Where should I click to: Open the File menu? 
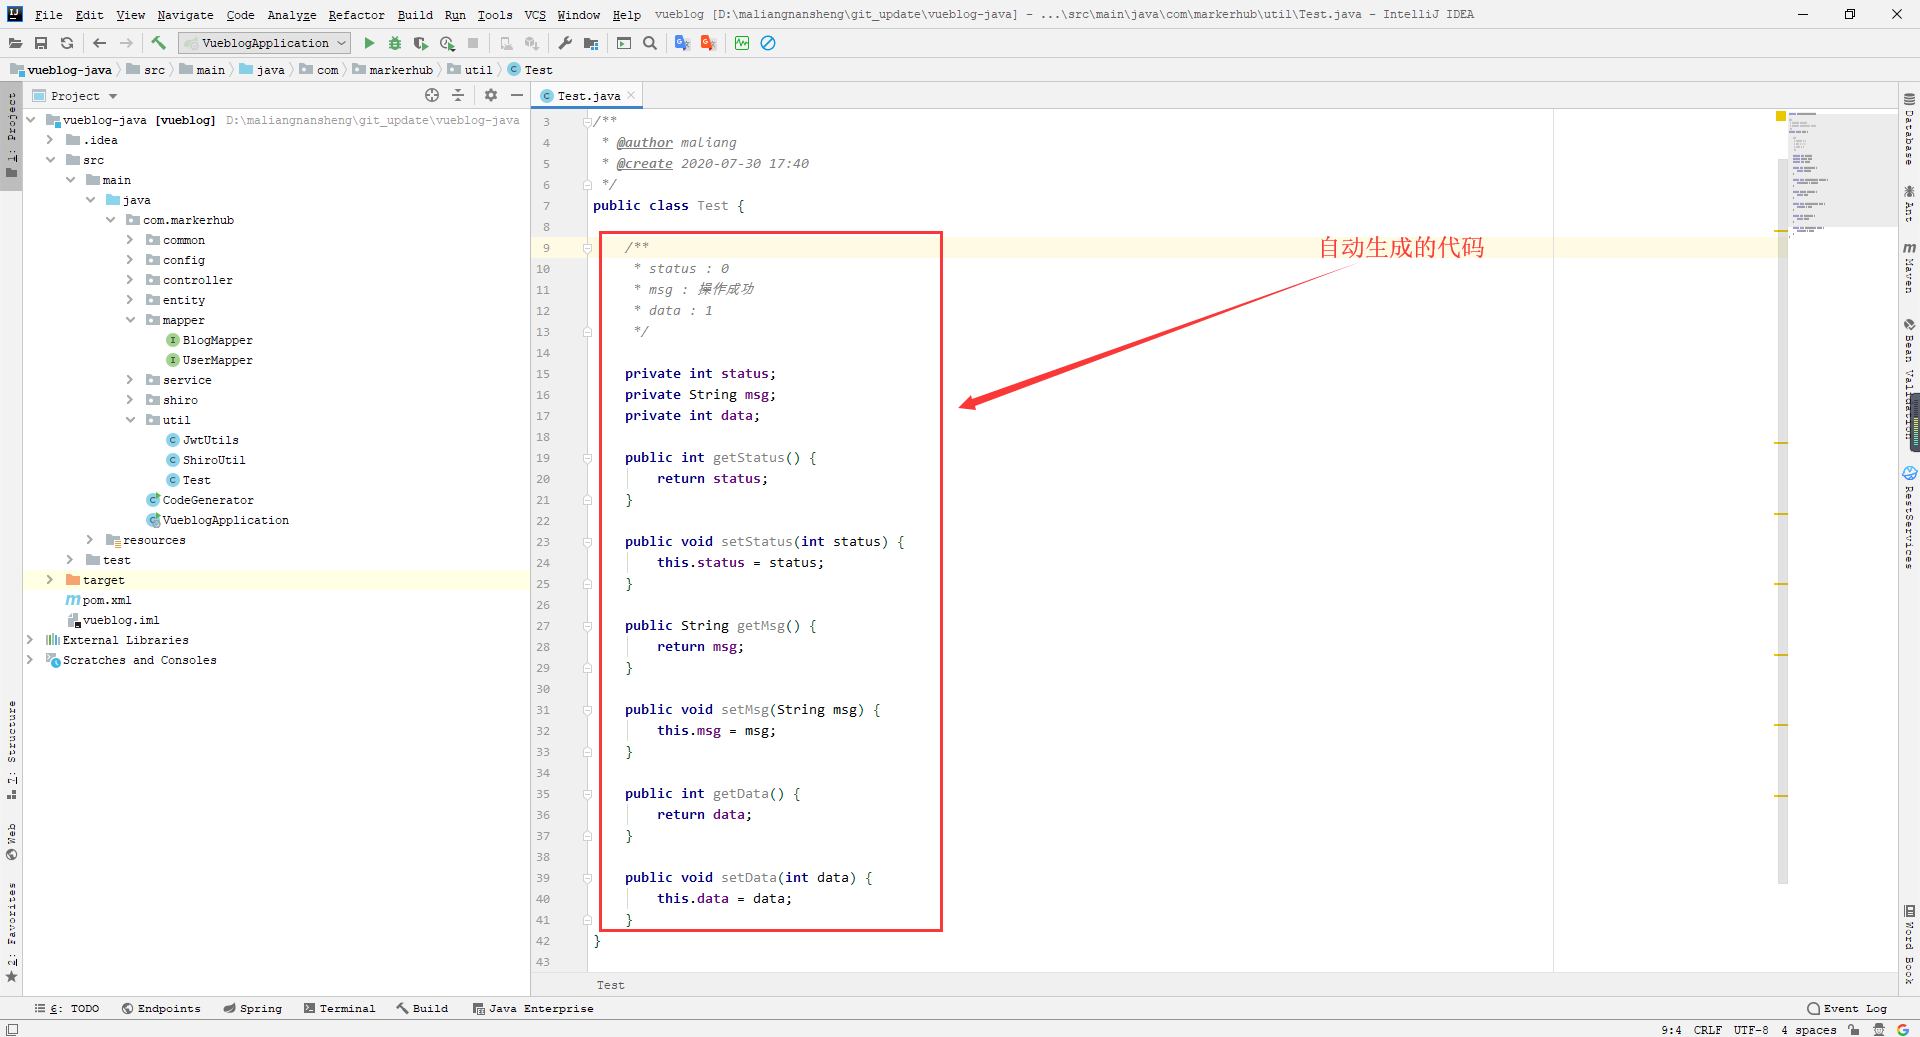pos(48,15)
